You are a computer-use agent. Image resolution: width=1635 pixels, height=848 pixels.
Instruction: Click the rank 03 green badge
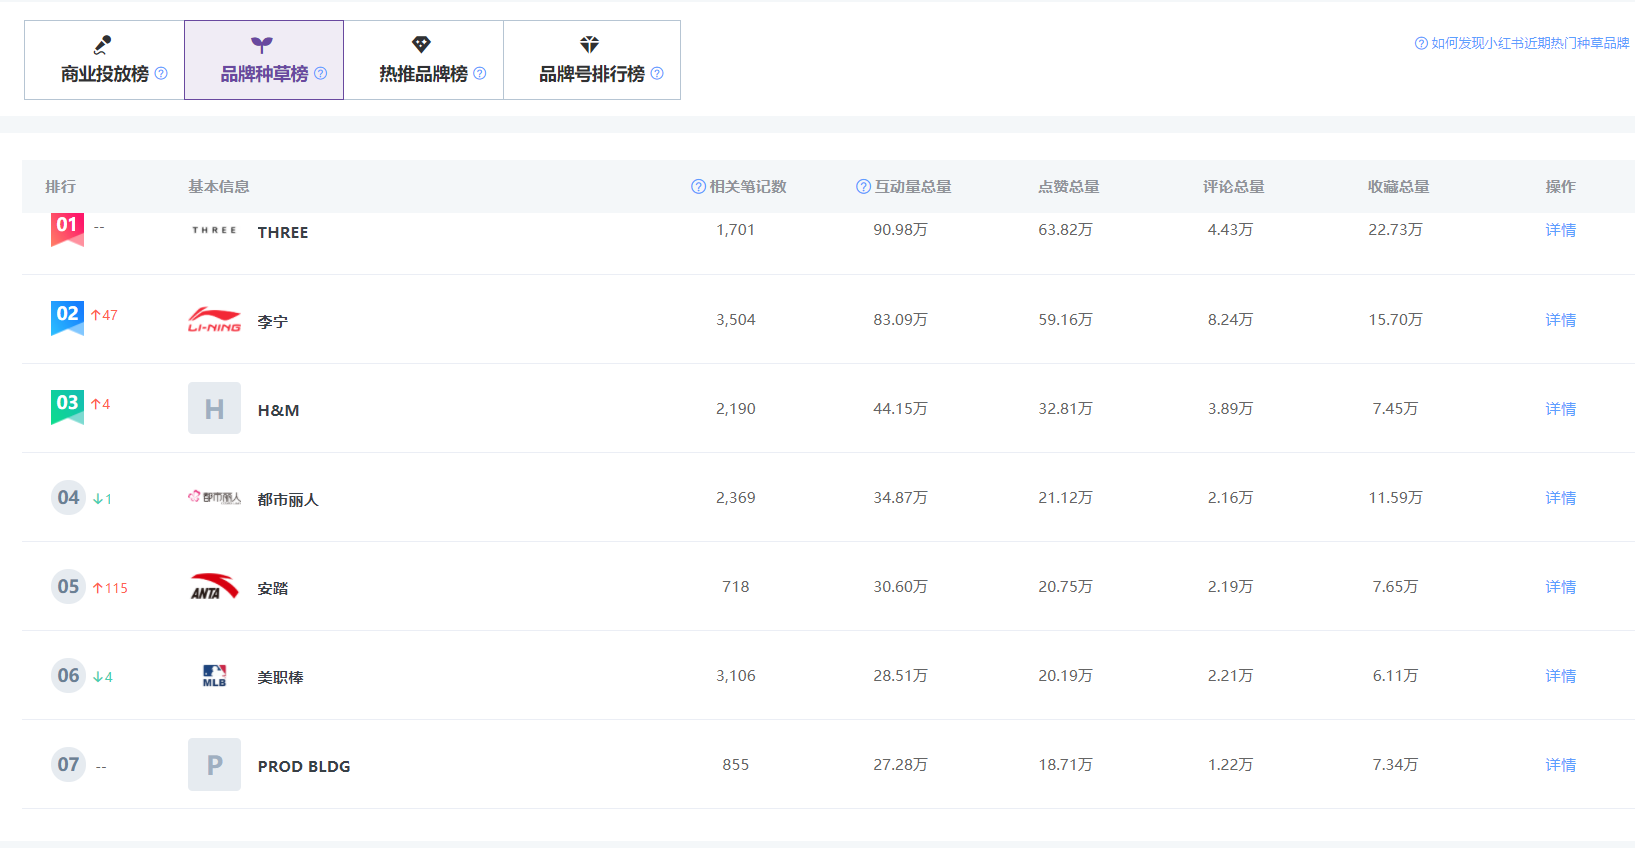[x=67, y=407]
